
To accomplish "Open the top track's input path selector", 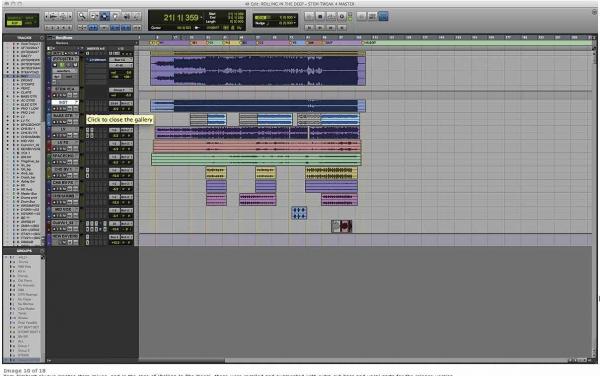I will tap(121, 60).
